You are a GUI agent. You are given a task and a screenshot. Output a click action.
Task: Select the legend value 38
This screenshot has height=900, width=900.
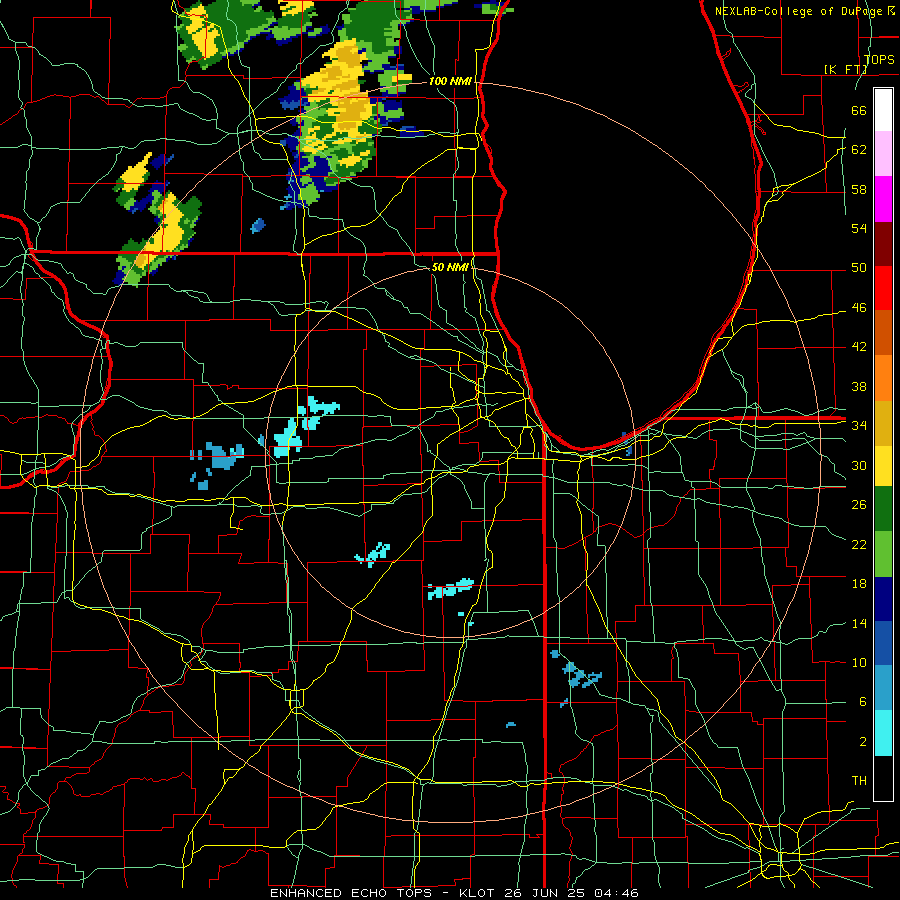tap(859, 386)
